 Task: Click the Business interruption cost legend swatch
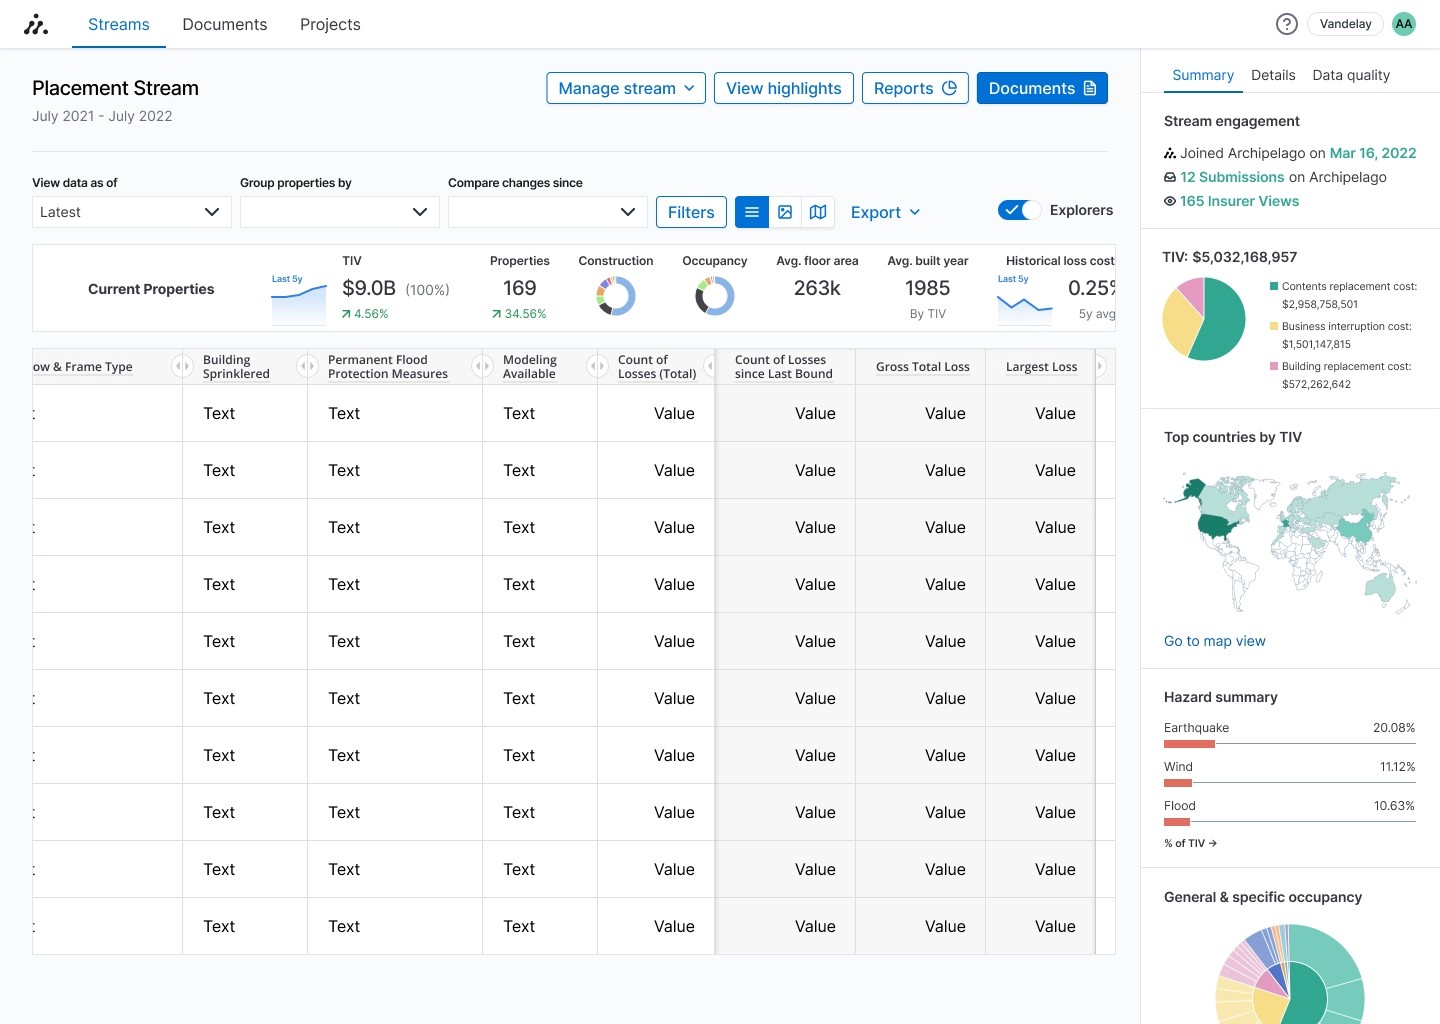coord(1274,326)
